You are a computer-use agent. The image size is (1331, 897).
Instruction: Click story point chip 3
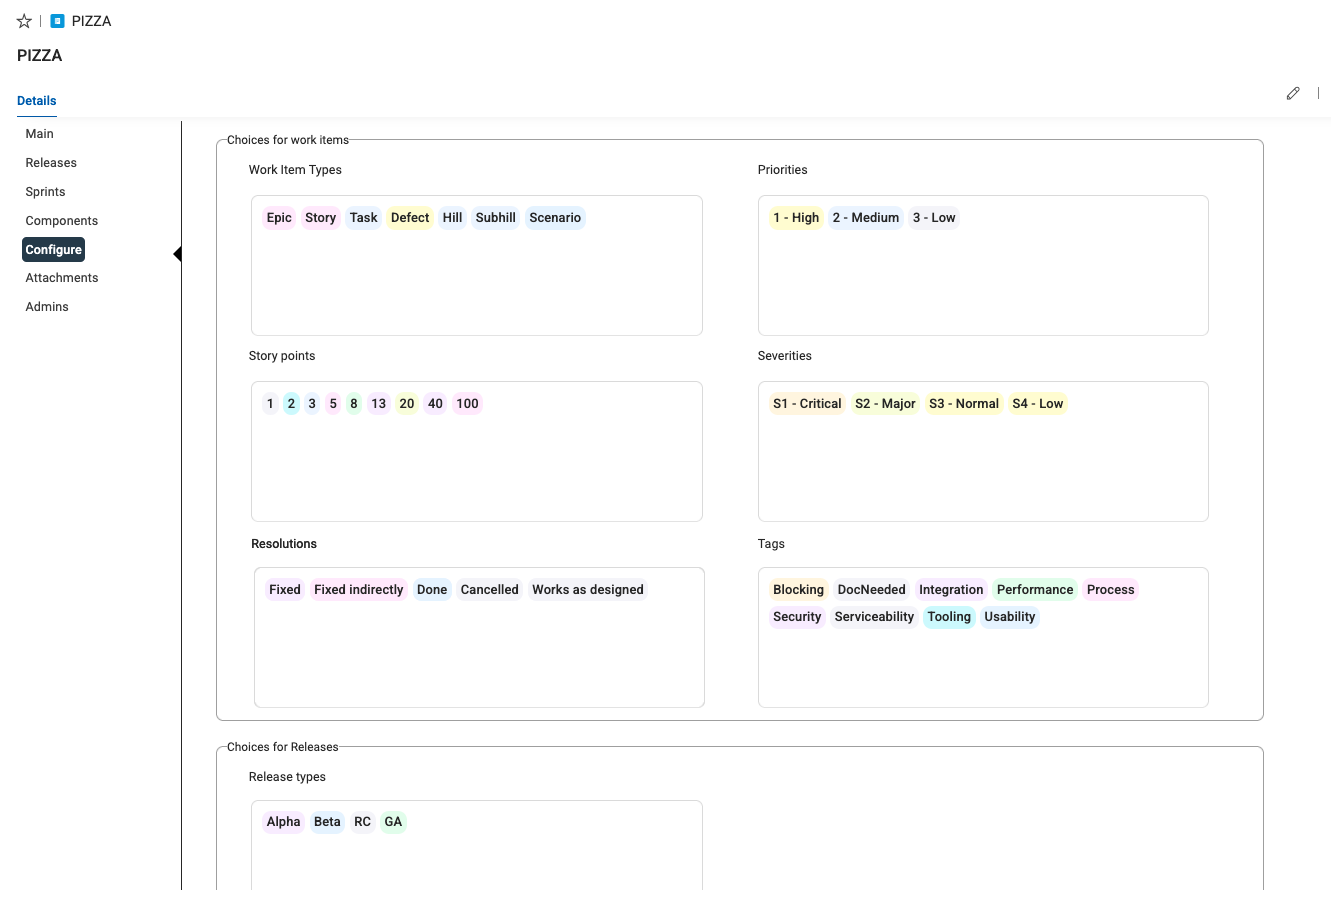pos(312,404)
